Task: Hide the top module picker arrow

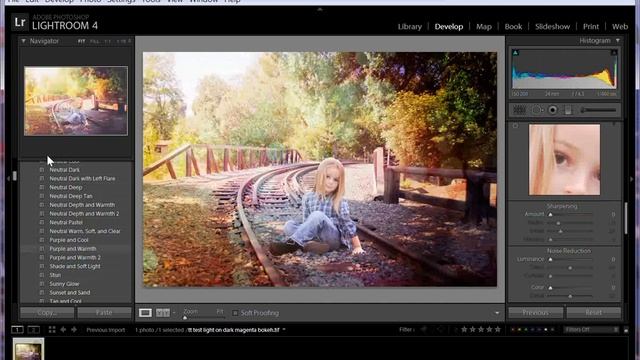Action: (x=320, y=9)
